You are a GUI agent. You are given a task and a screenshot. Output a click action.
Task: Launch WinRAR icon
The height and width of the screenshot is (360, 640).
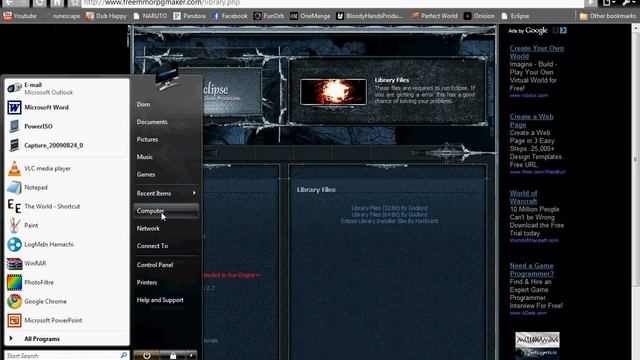click(14, 263)
